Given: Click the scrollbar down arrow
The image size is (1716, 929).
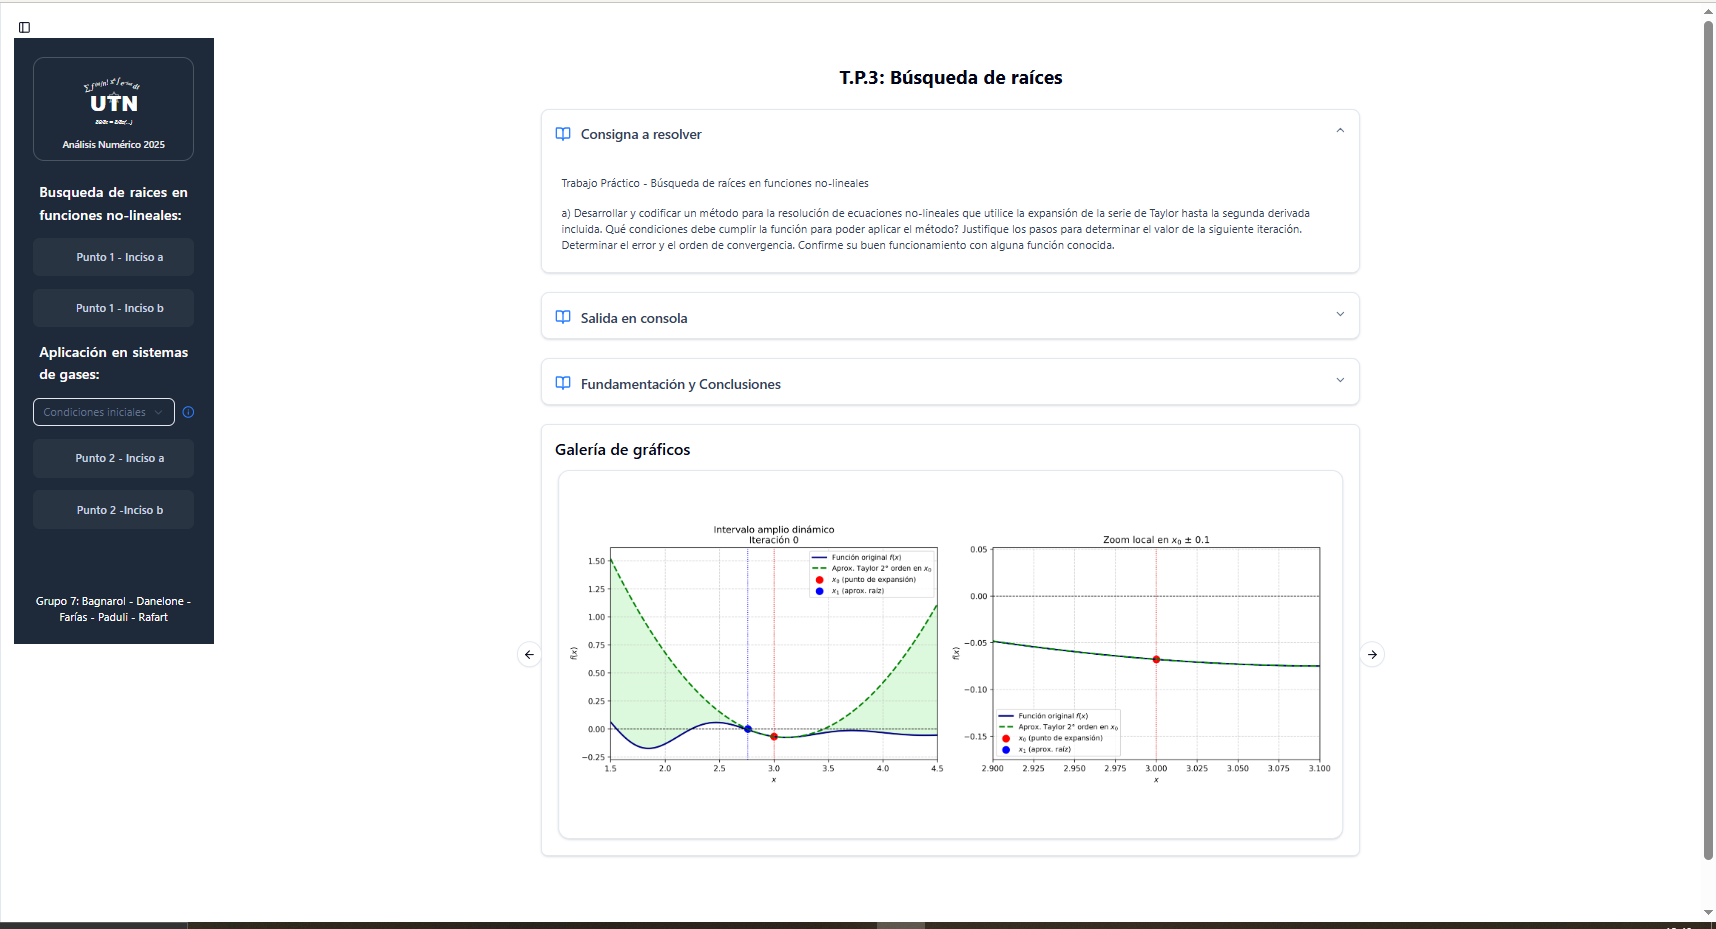Looking at the screenshot, I should [1708, 913].
